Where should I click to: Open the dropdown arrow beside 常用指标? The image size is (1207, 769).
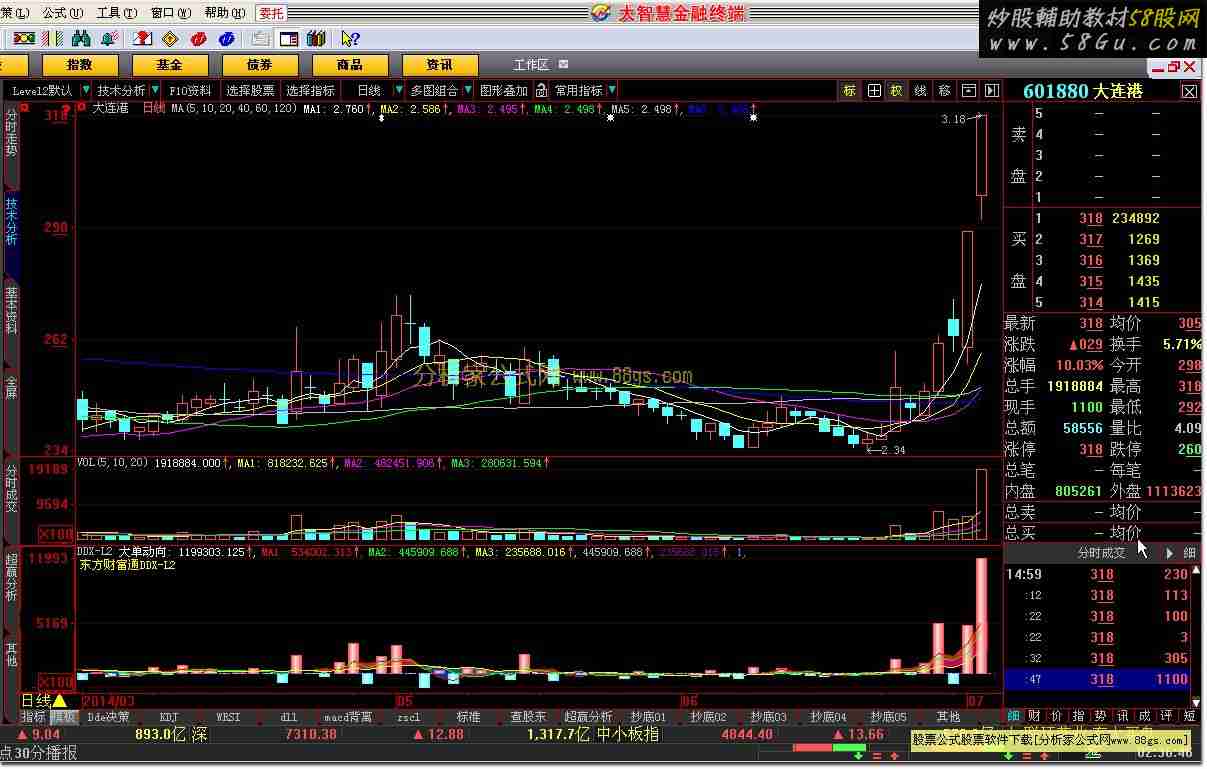pos(612,90)
